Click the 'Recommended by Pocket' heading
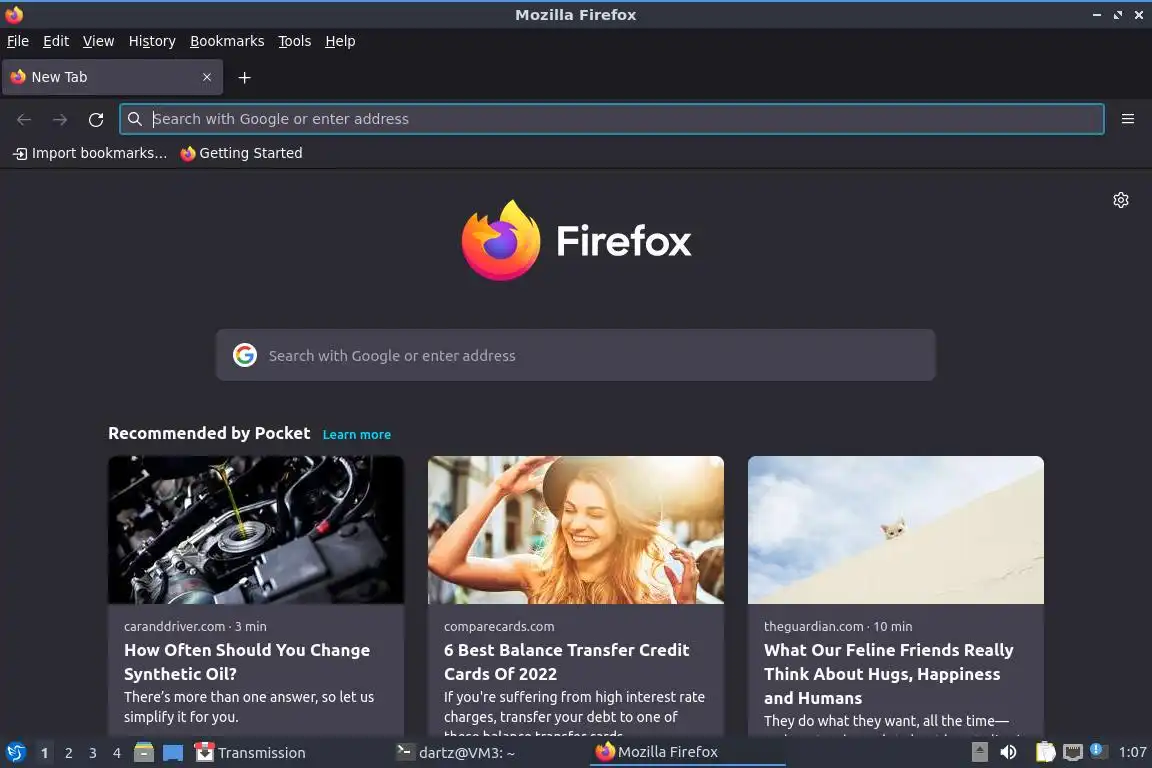 click(x=209, y=434)
